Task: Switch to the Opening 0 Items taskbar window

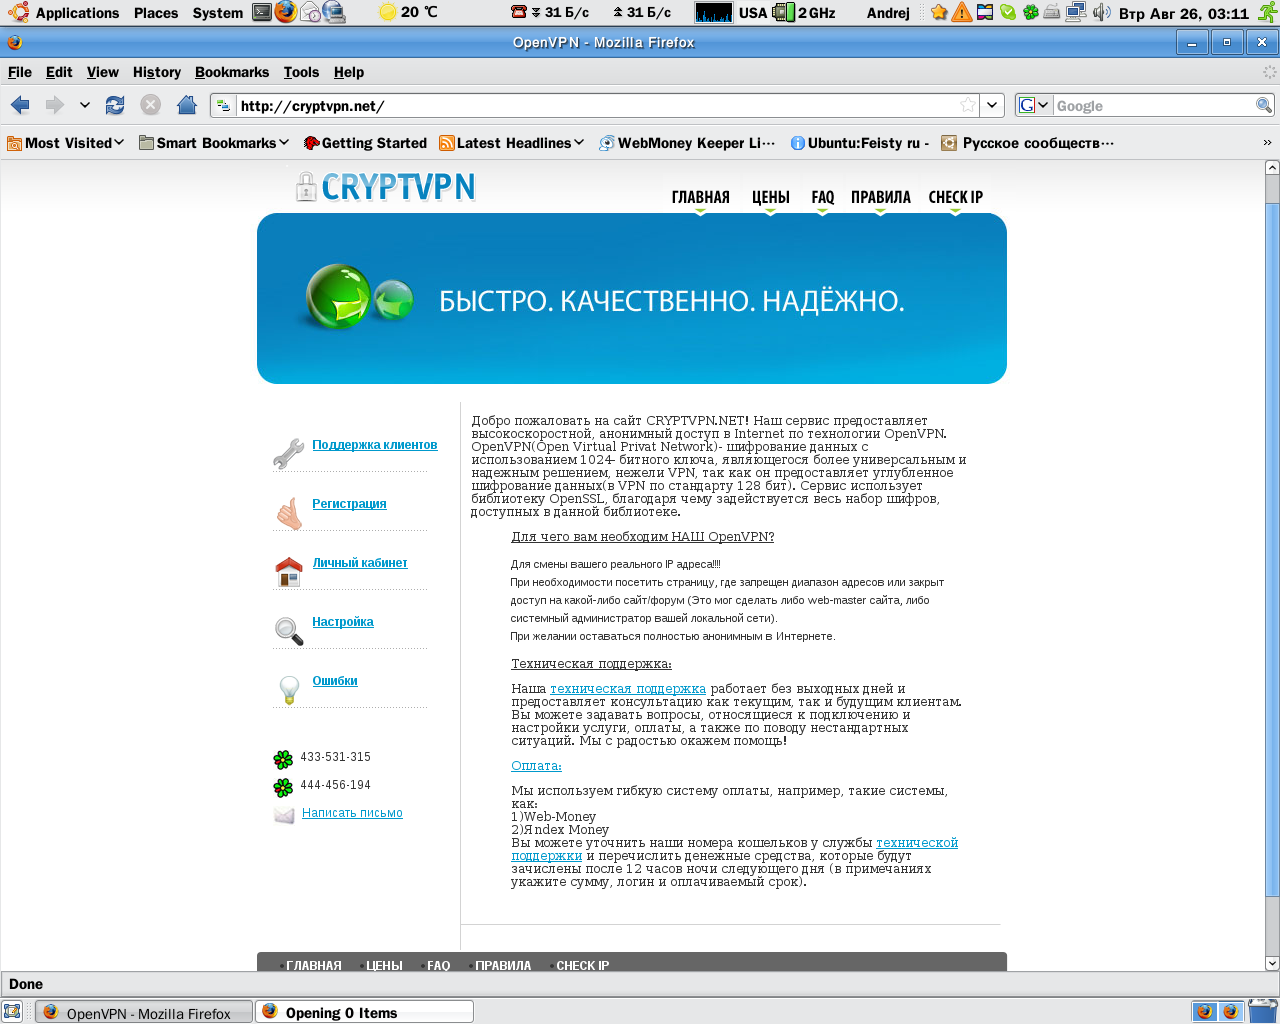Action: coord(364,1012)
